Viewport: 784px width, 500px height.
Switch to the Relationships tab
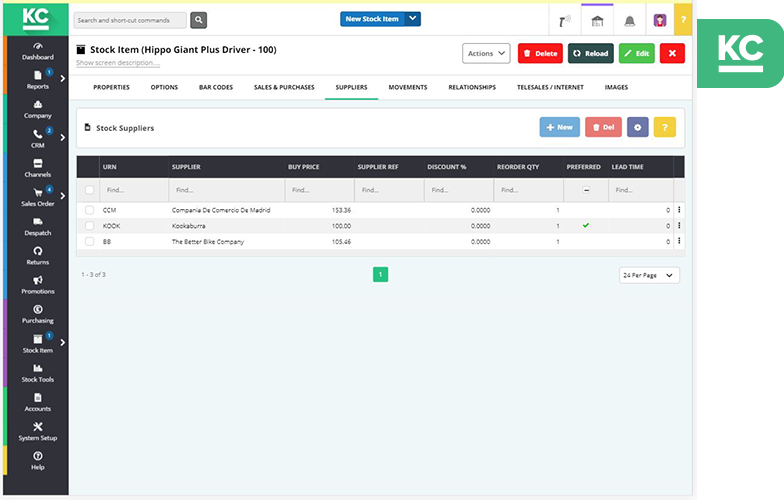[x=472, y=88]
